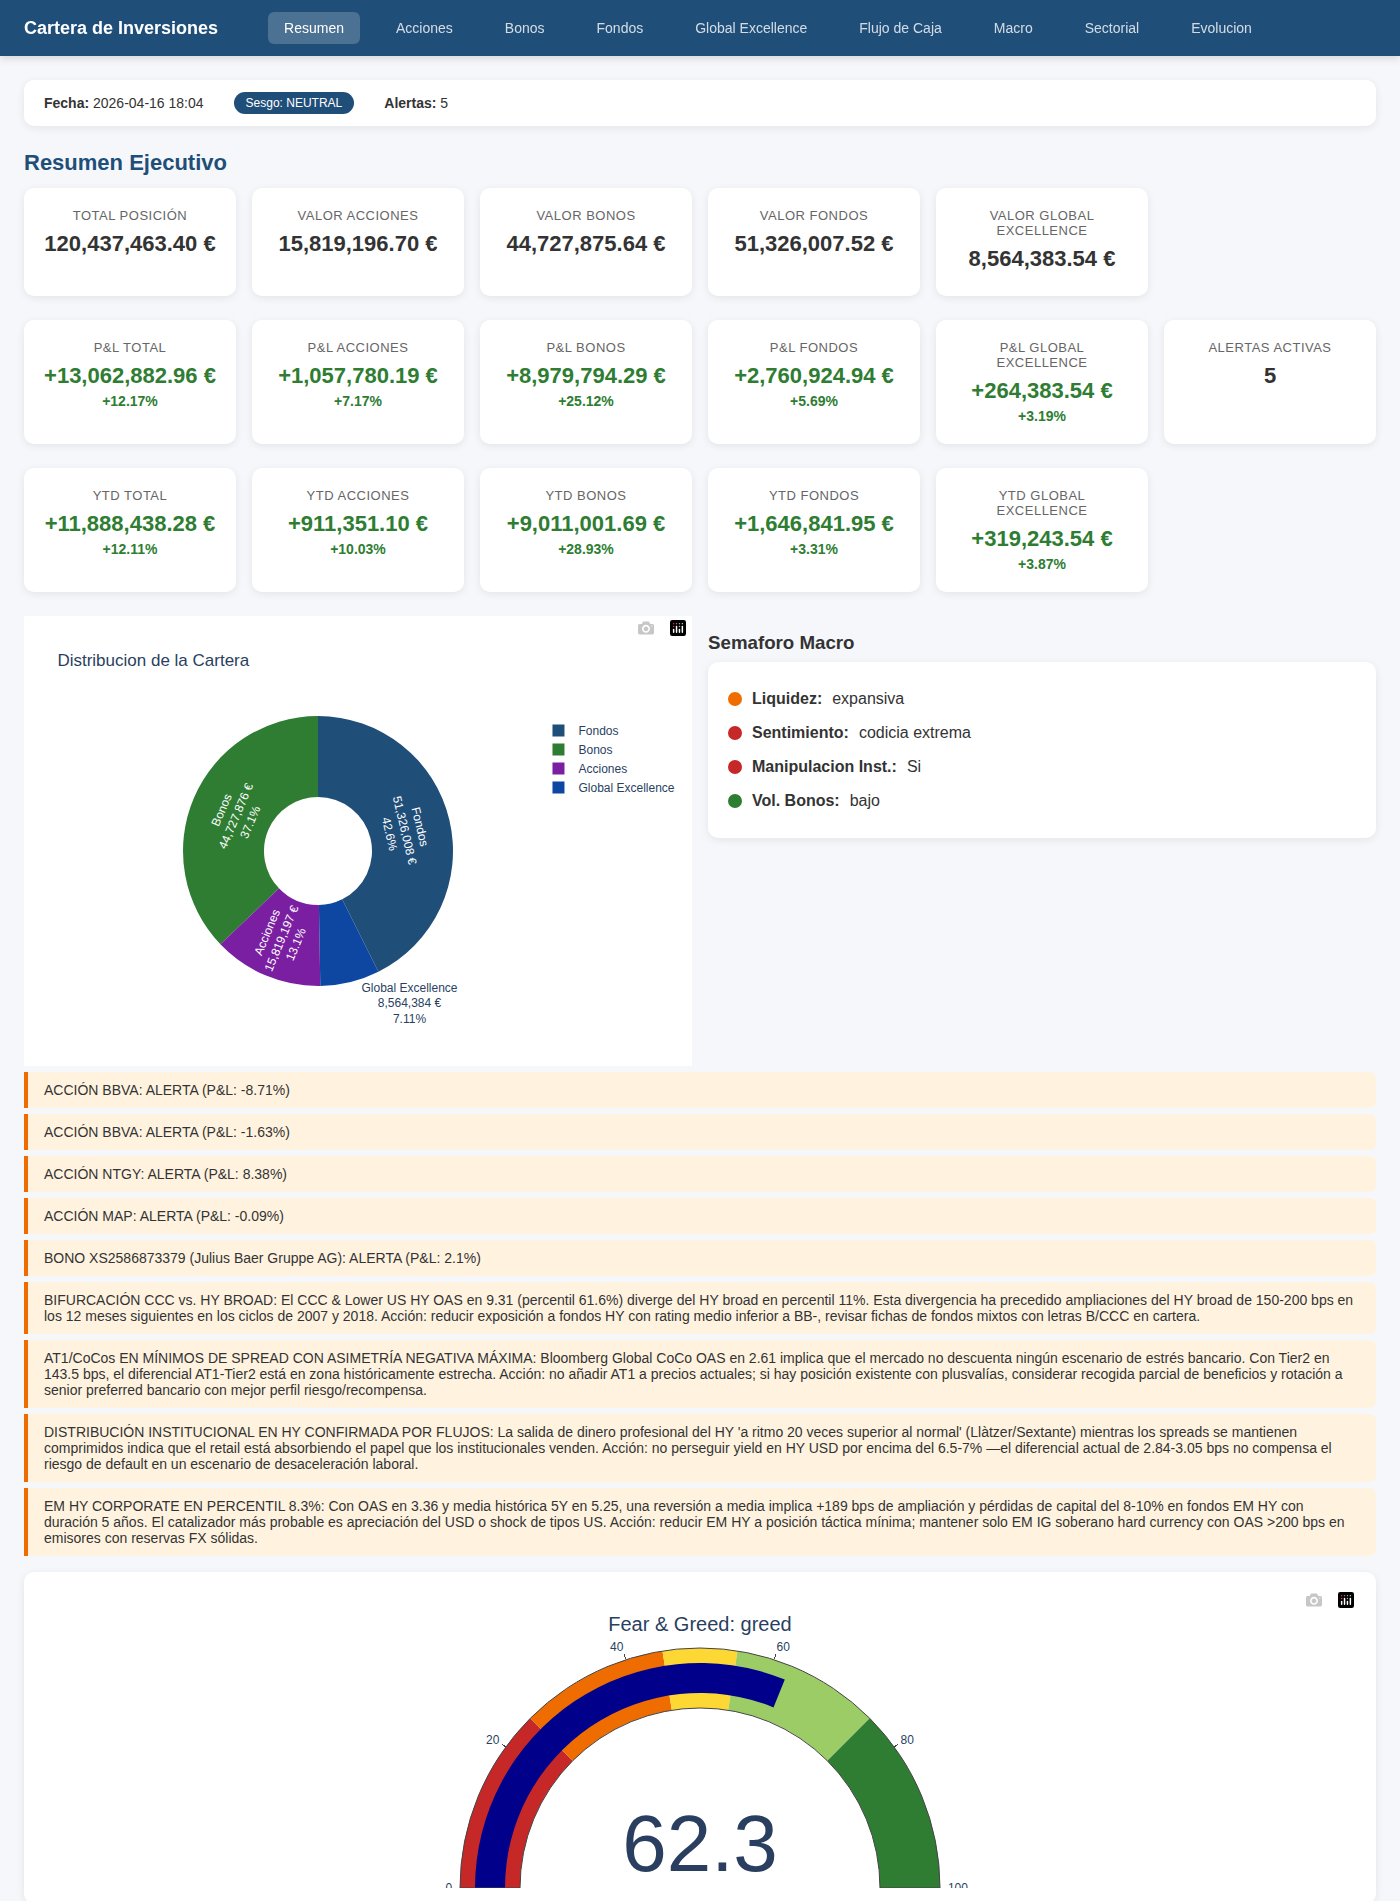Open the Flujo de Caja tab
Screen dimensions: 1400x1901
coord(900,28)
